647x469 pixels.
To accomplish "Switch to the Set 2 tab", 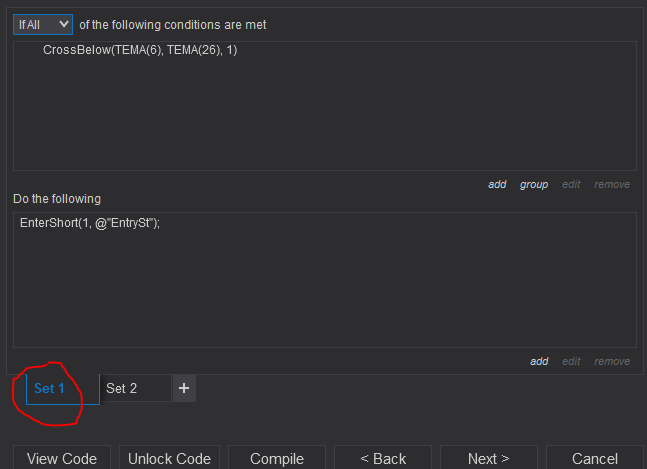I will (122, 388).
